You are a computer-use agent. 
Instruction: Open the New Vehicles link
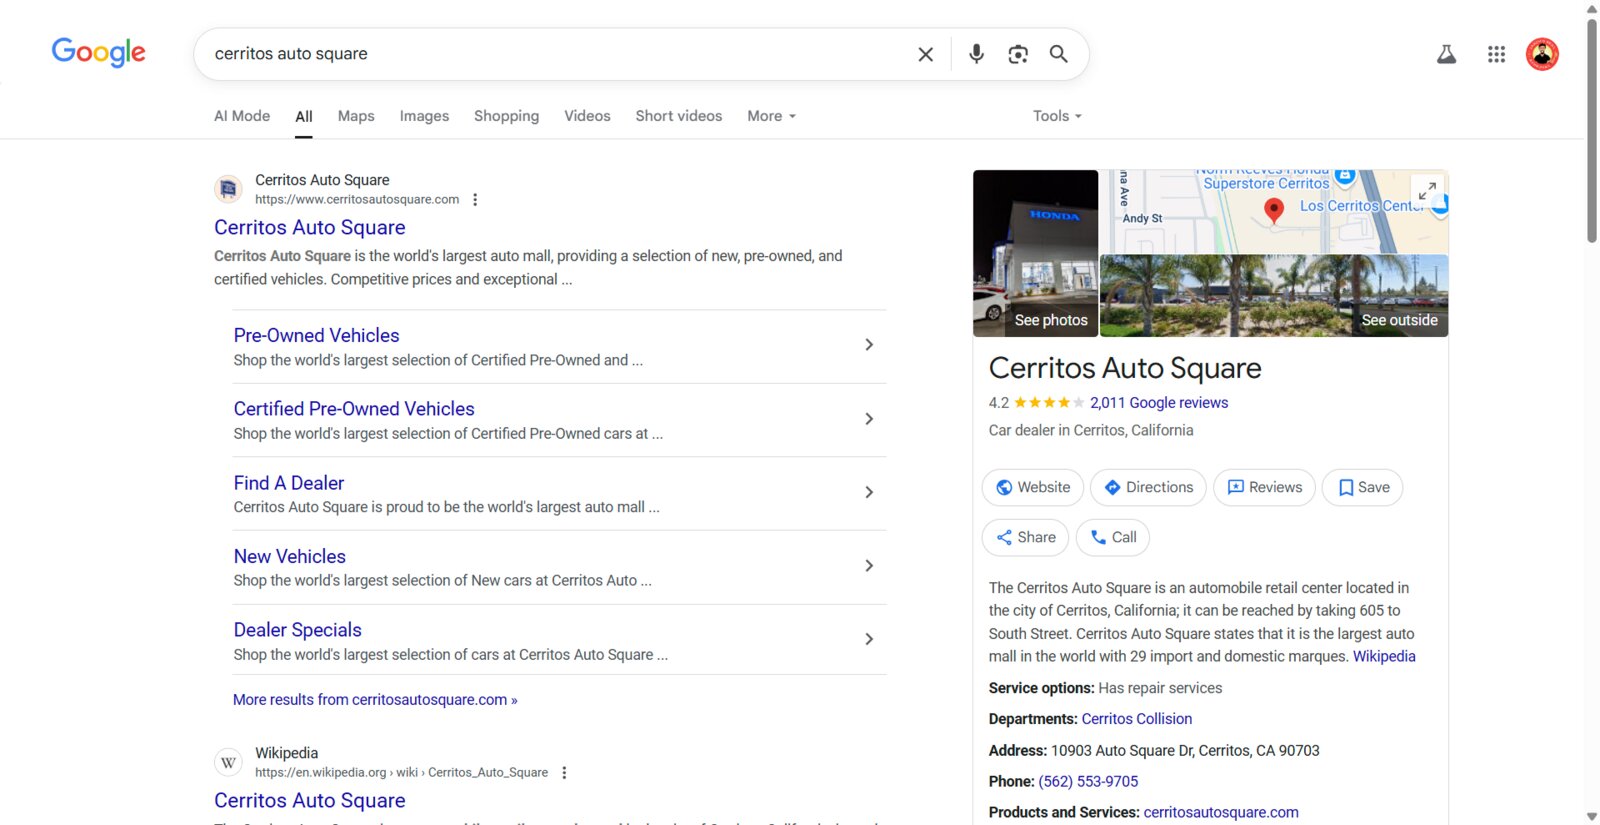coord(290,556)
